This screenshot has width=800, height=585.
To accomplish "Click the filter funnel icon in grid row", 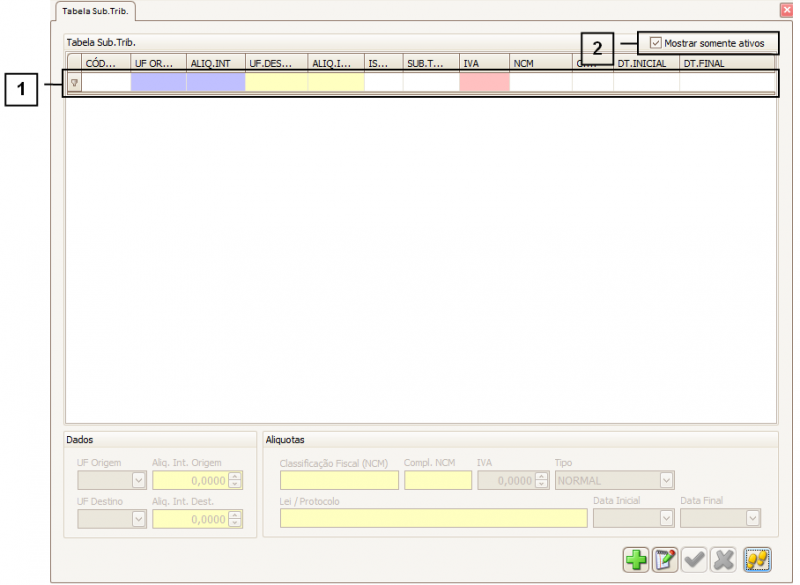I will [x=74, y=83].
